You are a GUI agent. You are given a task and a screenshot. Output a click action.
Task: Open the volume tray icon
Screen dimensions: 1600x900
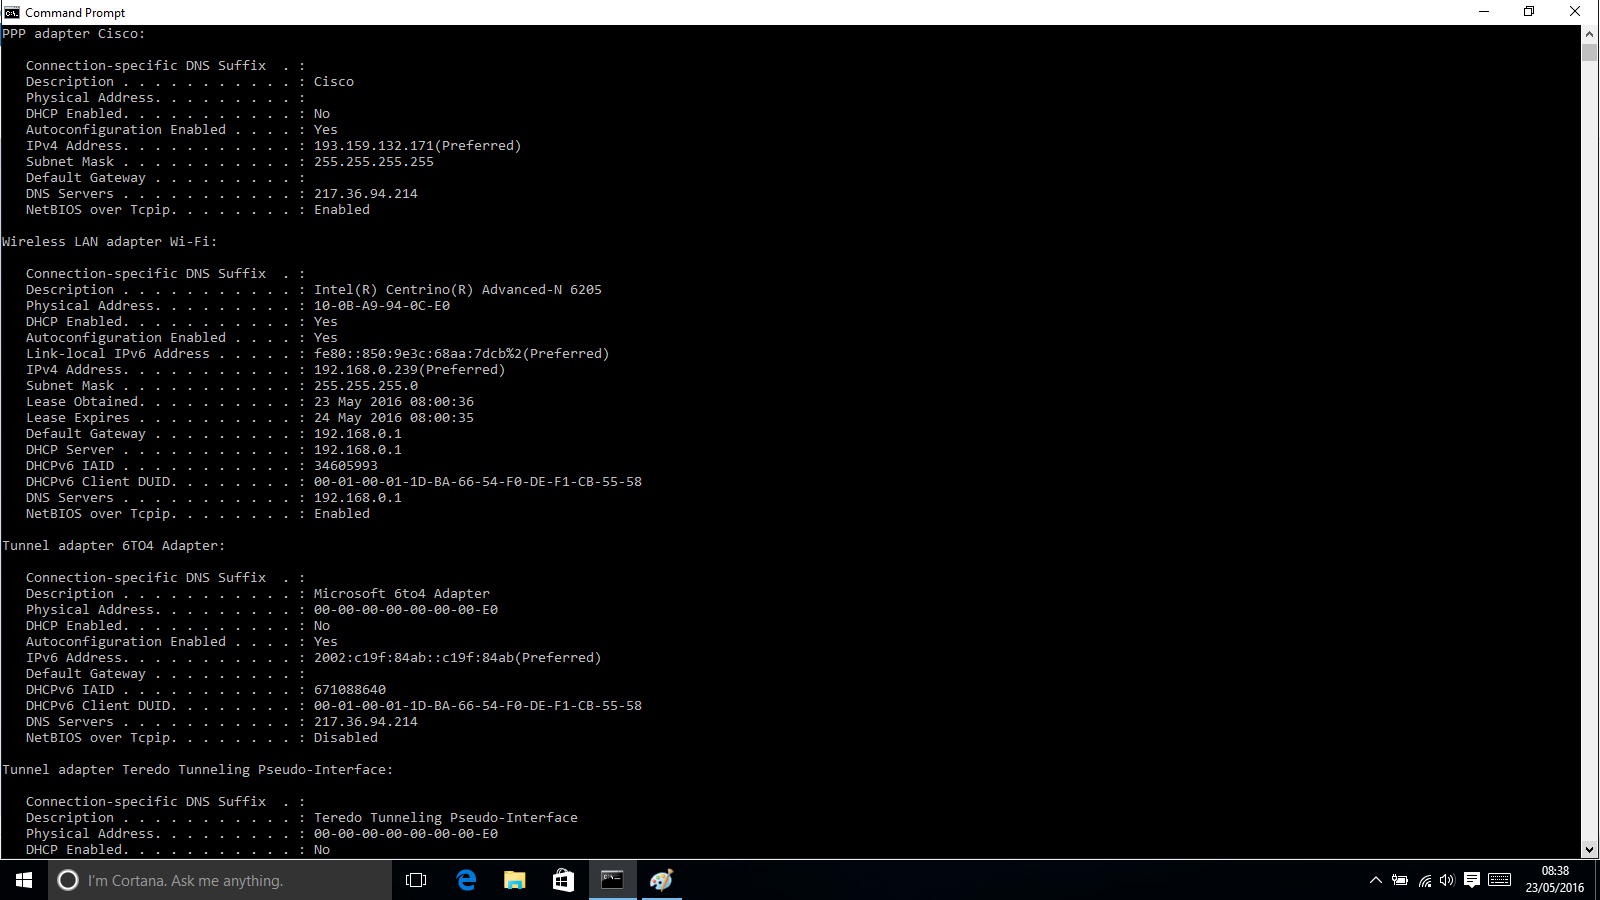coord(1447,880)
